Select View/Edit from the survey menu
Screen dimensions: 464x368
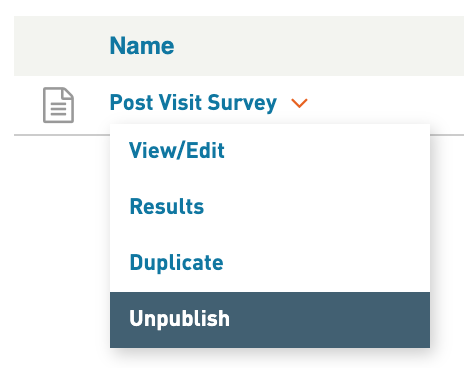270,151
